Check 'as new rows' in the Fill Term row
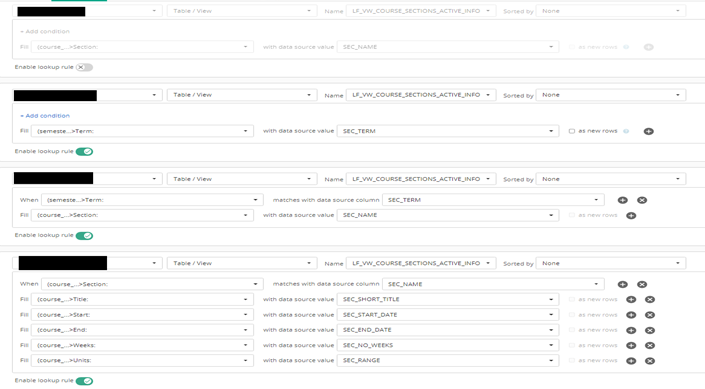The width and height of the screenshot is (705, 389). (572, 131)
